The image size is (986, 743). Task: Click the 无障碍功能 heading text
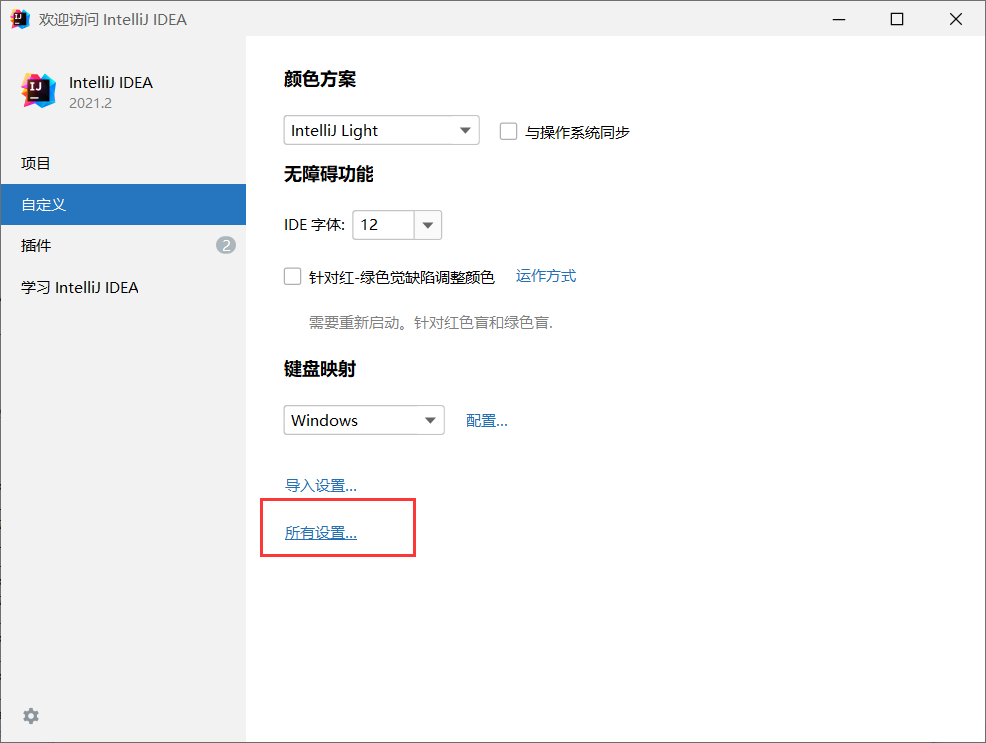pyautogui.click(x=328, y=174)
